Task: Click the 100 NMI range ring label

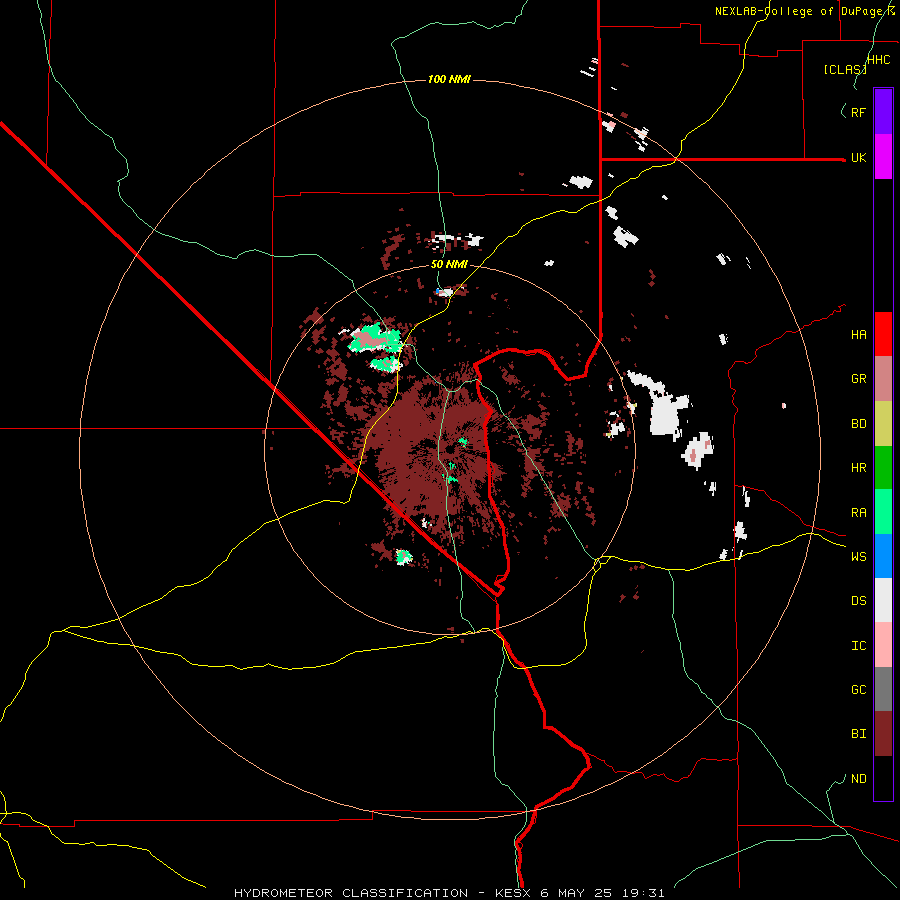Action: (x=449, y=79)
